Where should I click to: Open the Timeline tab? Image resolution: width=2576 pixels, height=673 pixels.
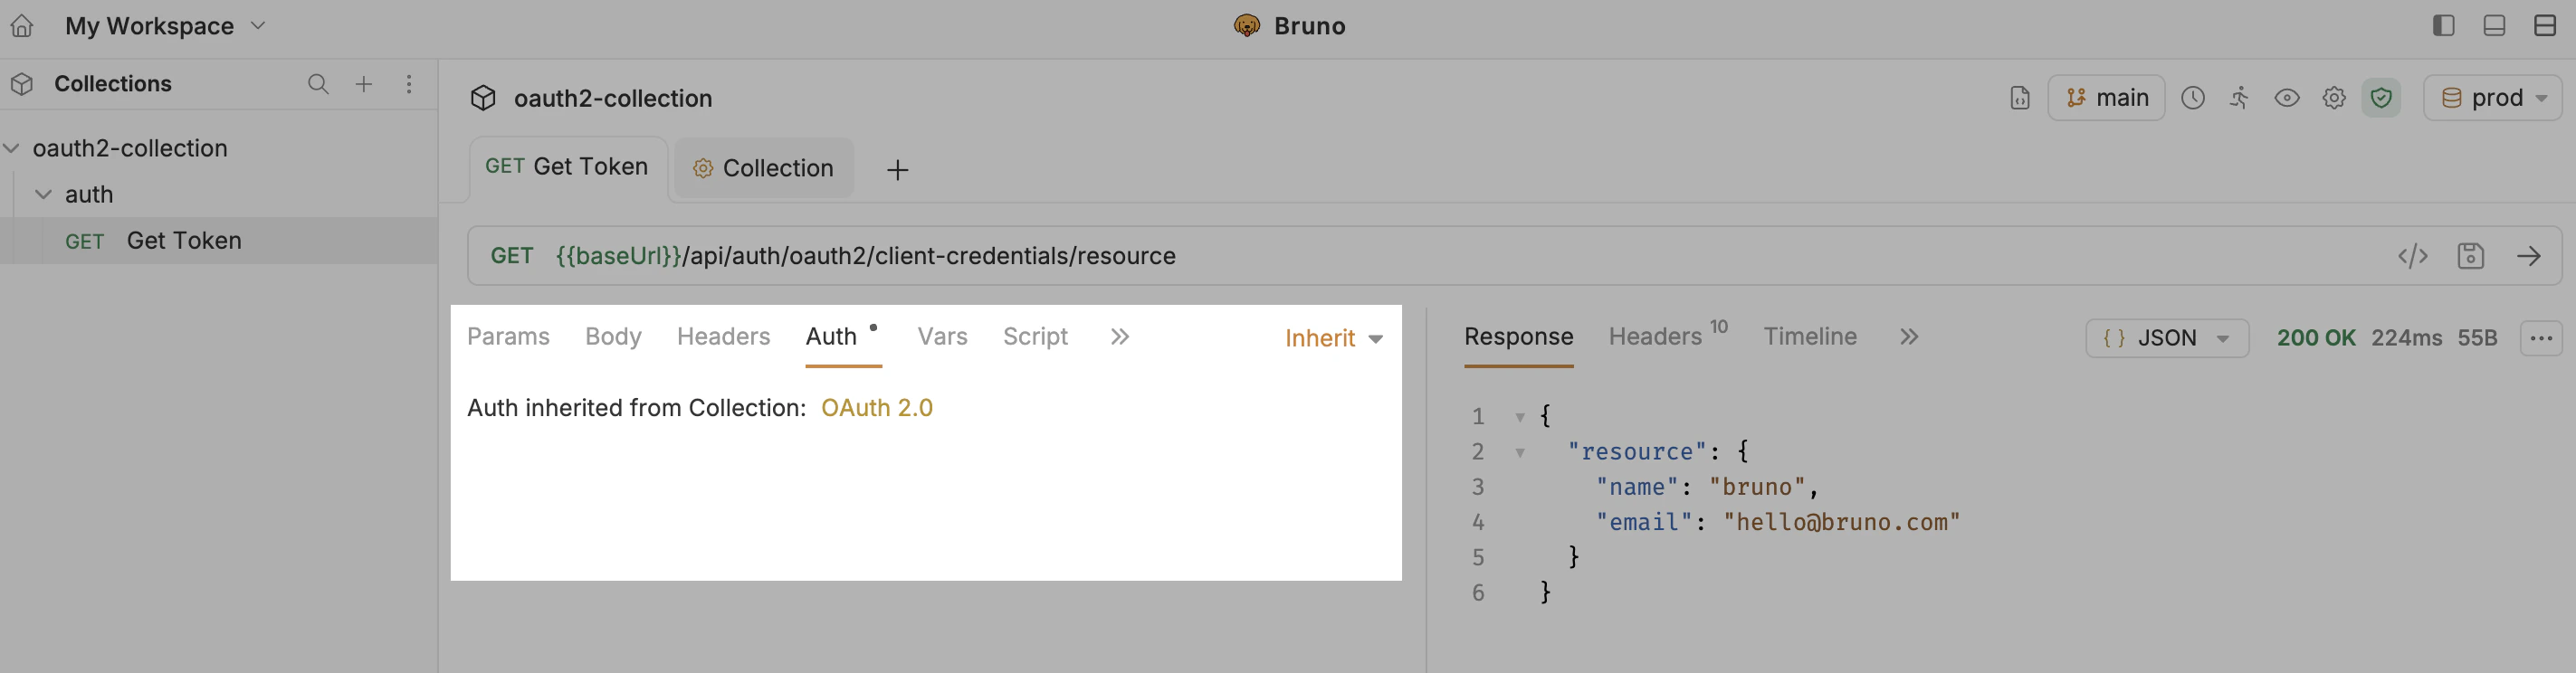pos(1810,337)
